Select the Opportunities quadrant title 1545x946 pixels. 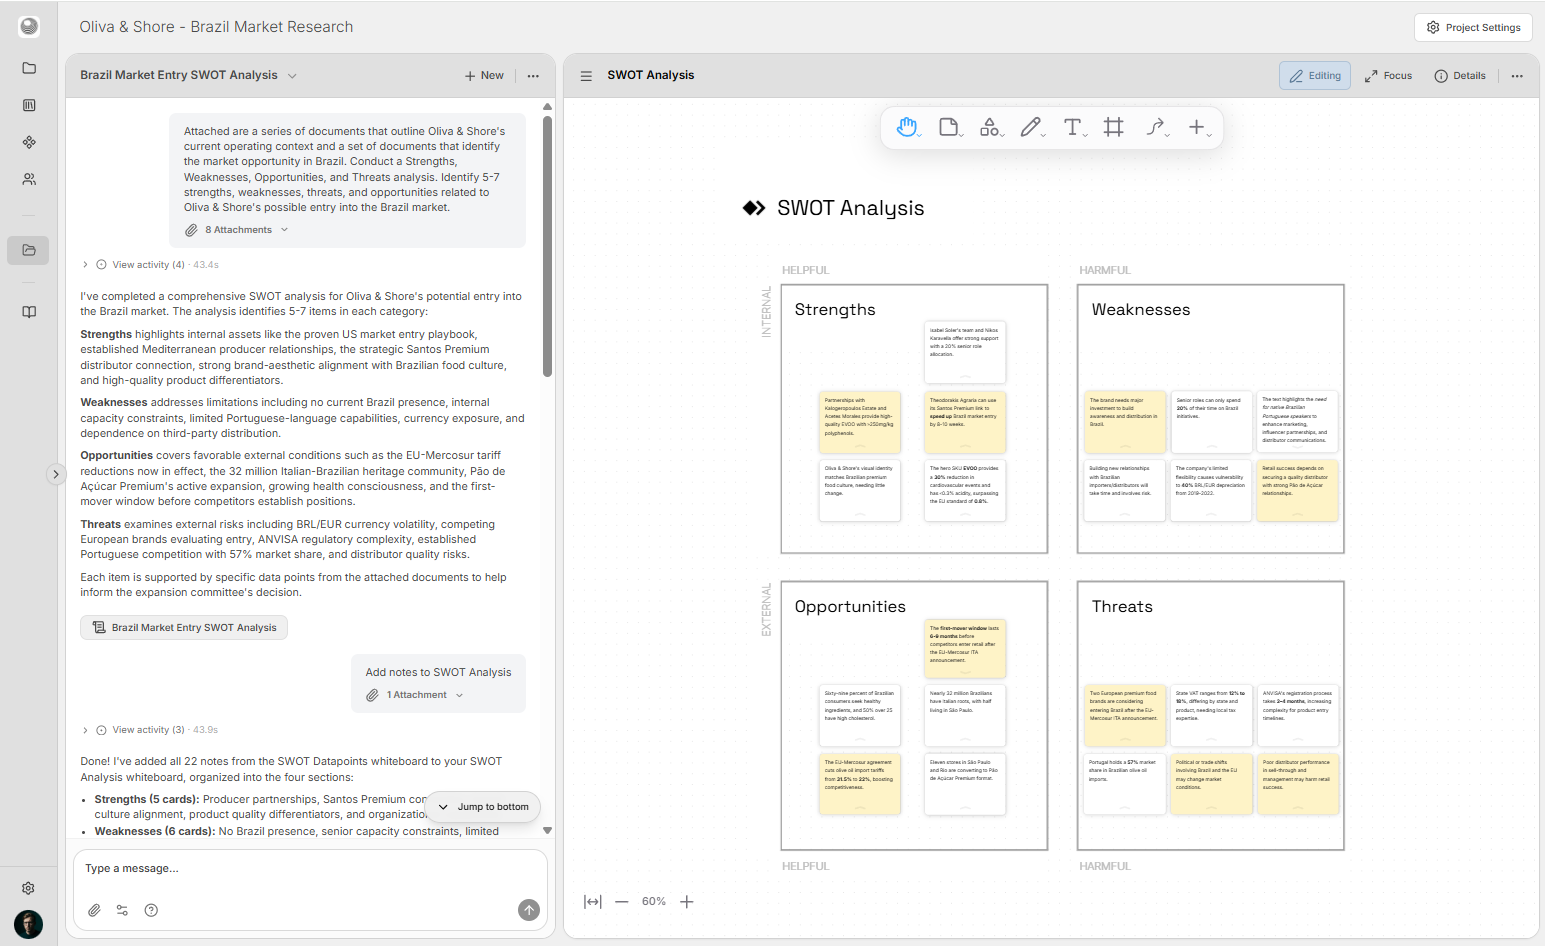pyautogui.click(x=850, y=607)
